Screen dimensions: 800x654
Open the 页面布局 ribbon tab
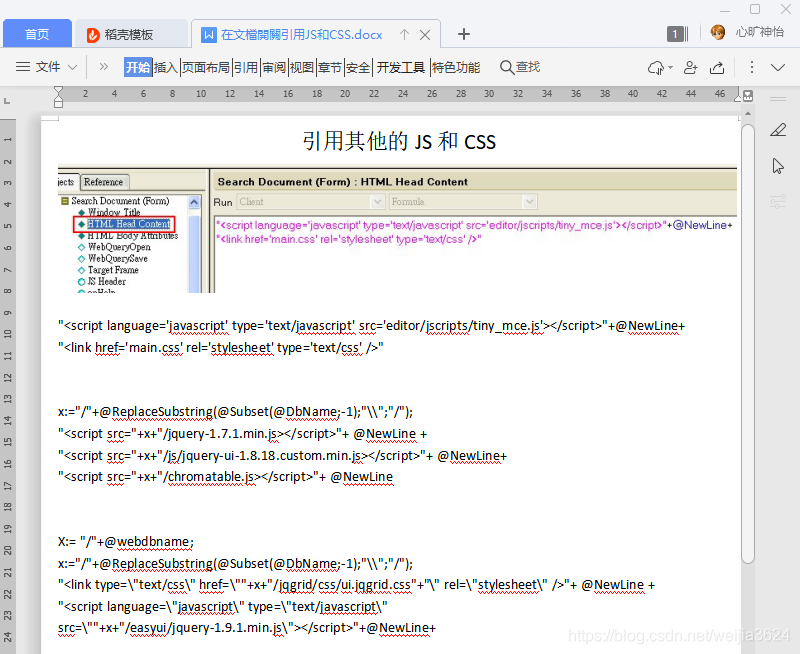point(206,67)
